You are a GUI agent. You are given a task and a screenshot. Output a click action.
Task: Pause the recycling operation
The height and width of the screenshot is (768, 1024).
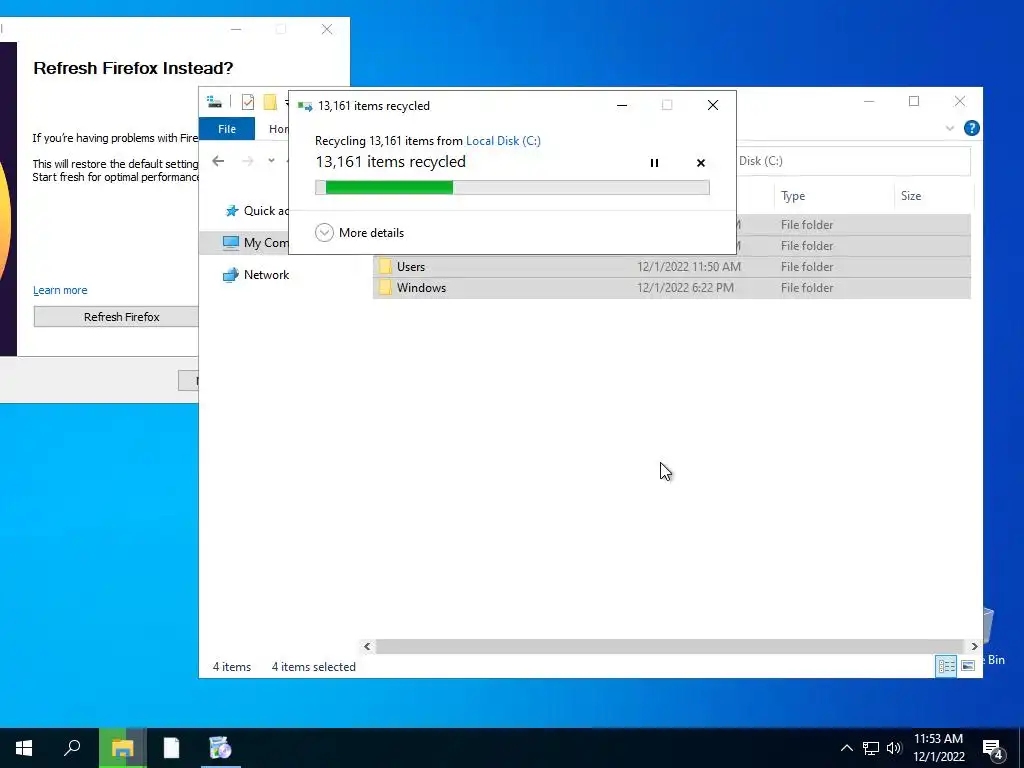654,163
